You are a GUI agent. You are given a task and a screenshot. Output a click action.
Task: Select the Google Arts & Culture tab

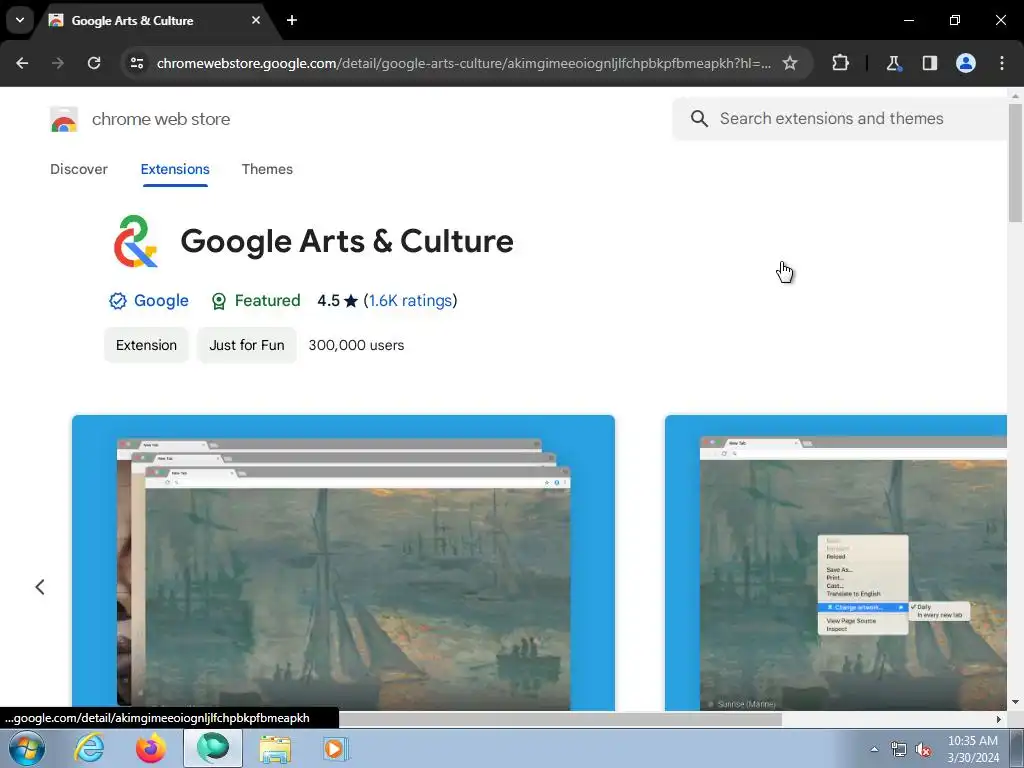point(157,20)
